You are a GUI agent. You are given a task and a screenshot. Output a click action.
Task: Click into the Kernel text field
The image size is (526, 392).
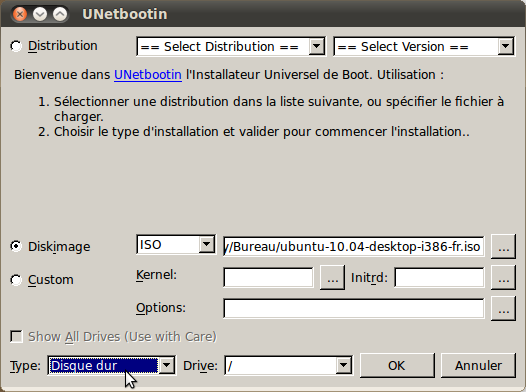(268, 277)
